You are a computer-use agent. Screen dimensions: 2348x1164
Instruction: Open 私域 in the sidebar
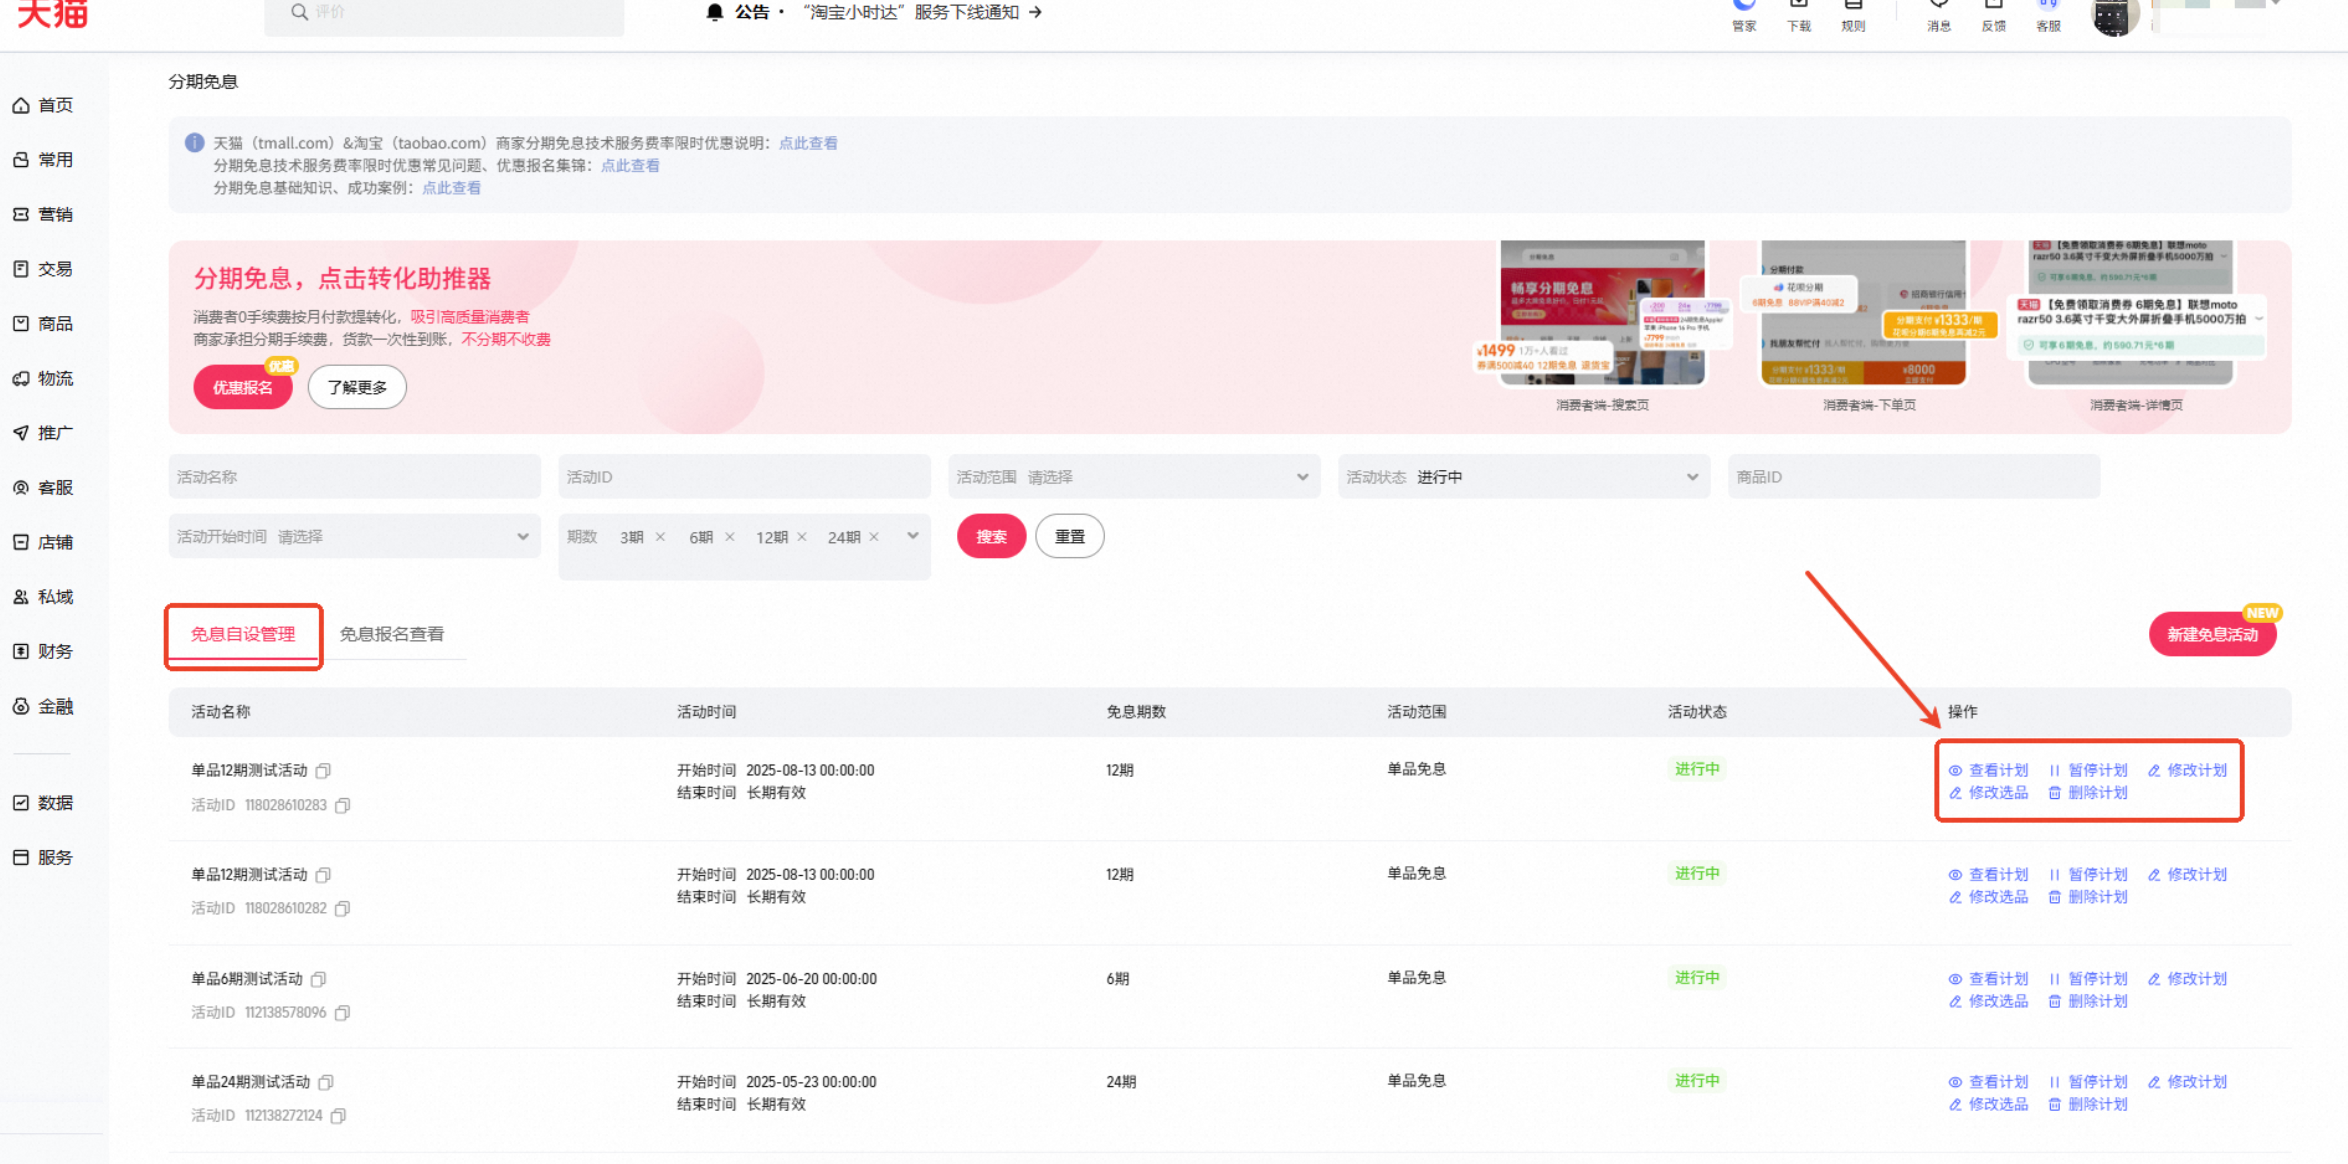pyautogui.click(x=43, y=597)
